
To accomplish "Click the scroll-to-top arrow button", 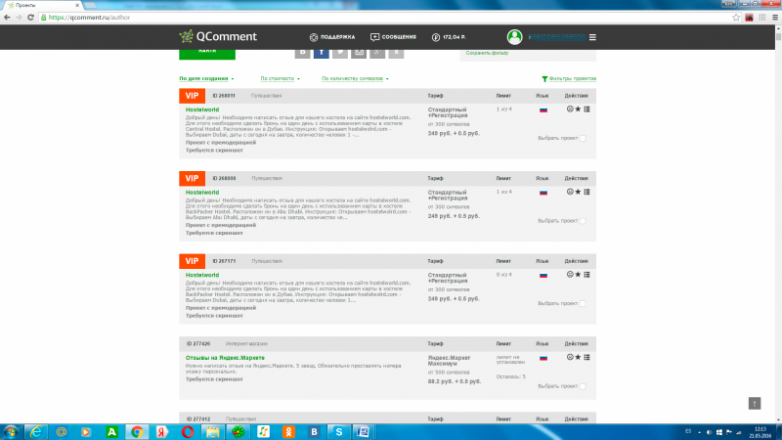I will 755,403.
